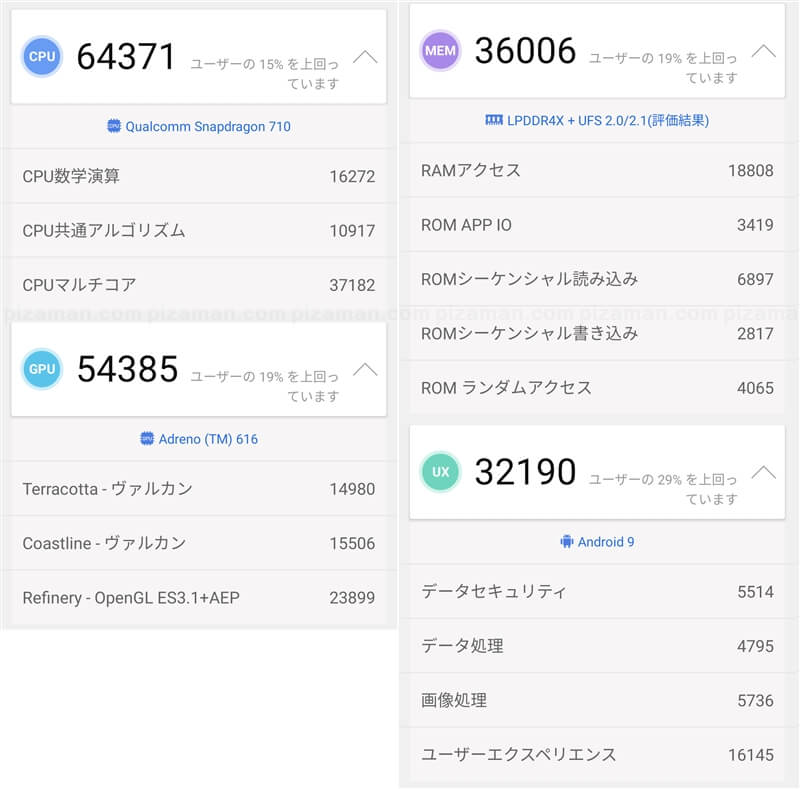Click the blue GPU badge icon
The width and height of the screenshot is (800, 789).
(42, 369)
